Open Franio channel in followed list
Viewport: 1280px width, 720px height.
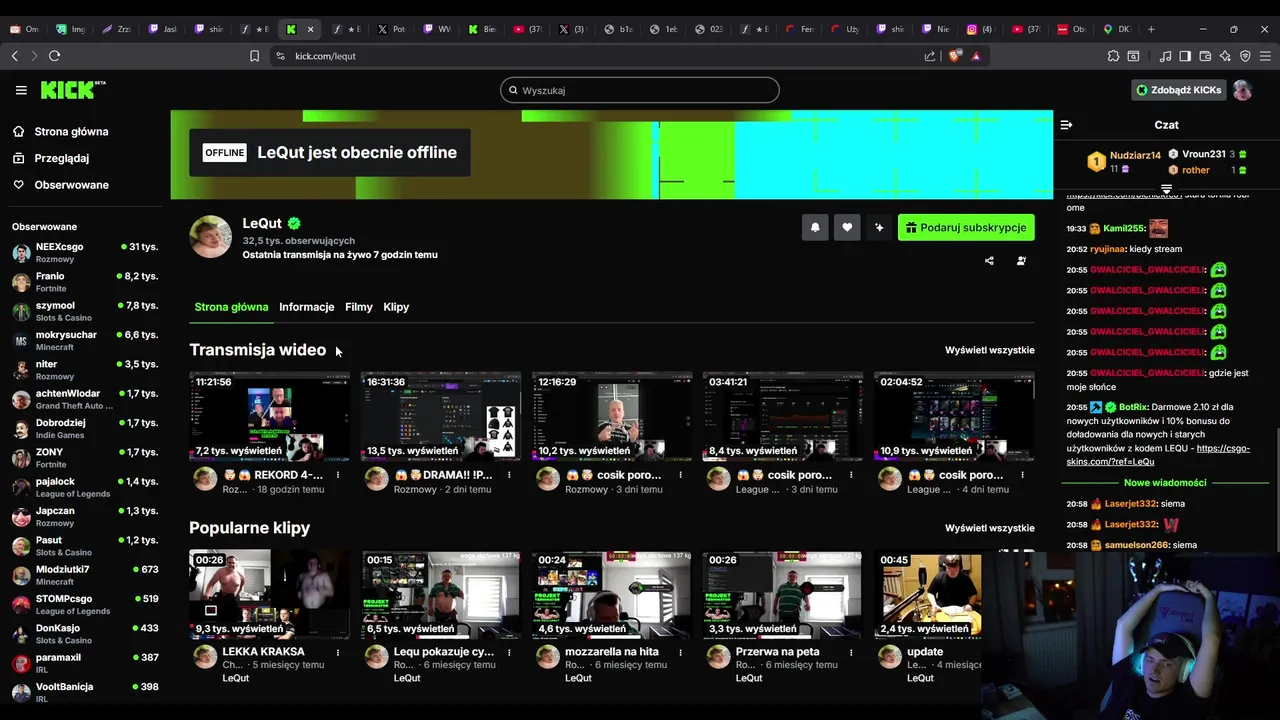pos(85,282)
